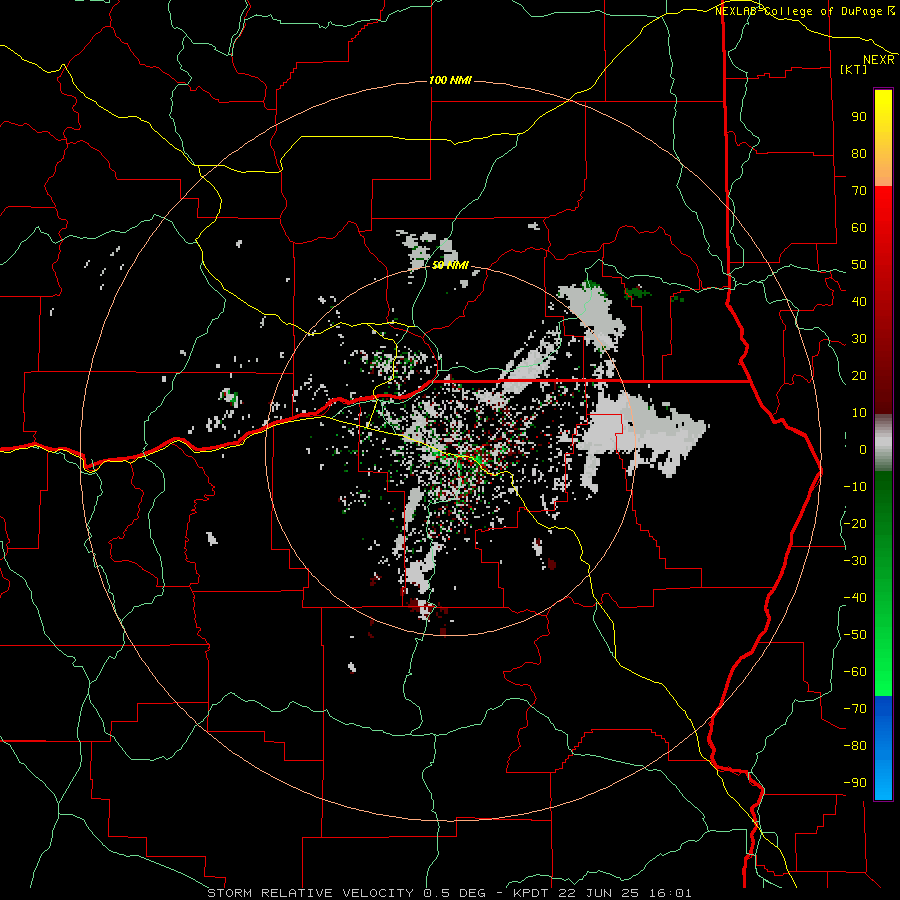Pick the gray zero-velocity band on scale

[x=883, y=443]
